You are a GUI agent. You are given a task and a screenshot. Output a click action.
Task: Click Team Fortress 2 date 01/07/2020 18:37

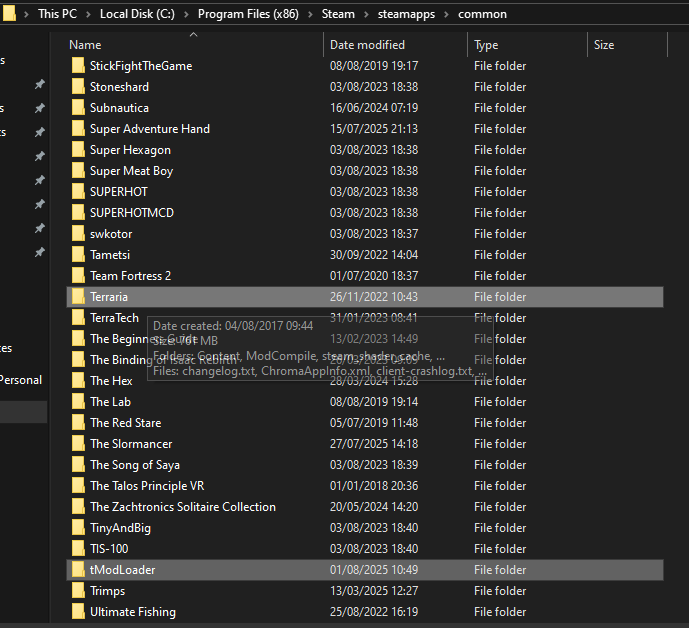pyautogui.click(x=374, y=276)
